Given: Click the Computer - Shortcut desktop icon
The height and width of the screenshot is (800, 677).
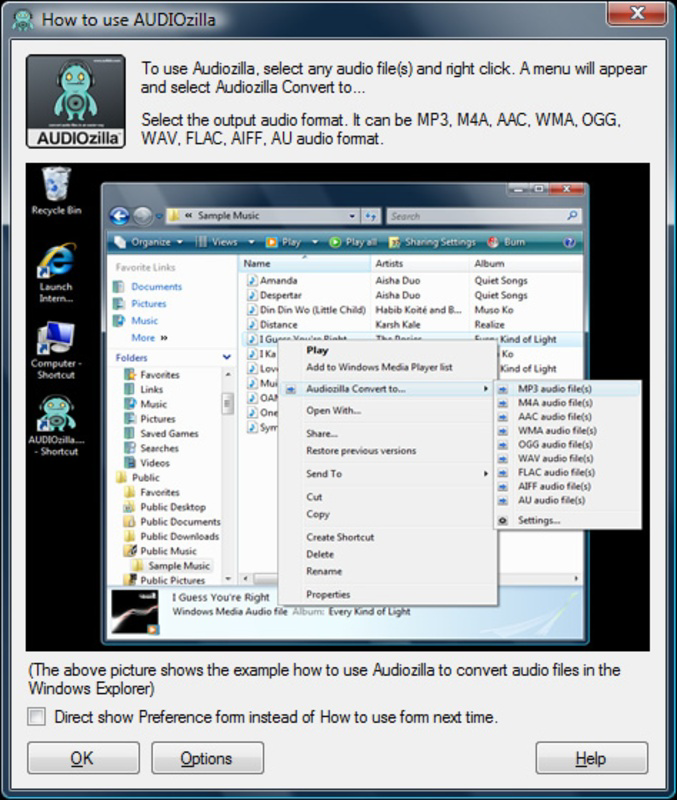Looking at the screenshot, I should [56, 351].
